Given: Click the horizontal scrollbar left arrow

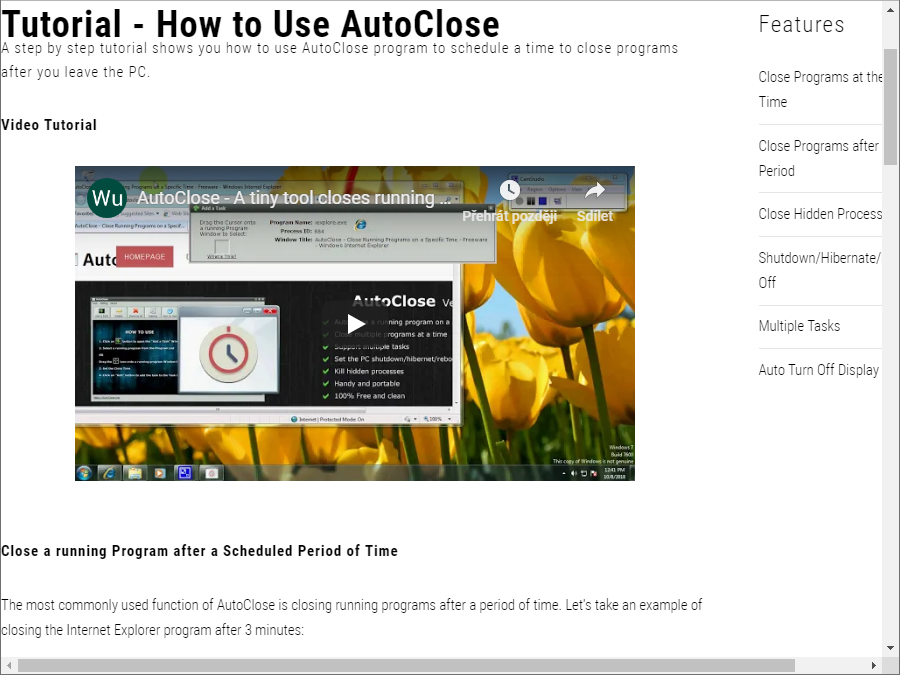Looking at the screenshot, I should coord(9,665).
